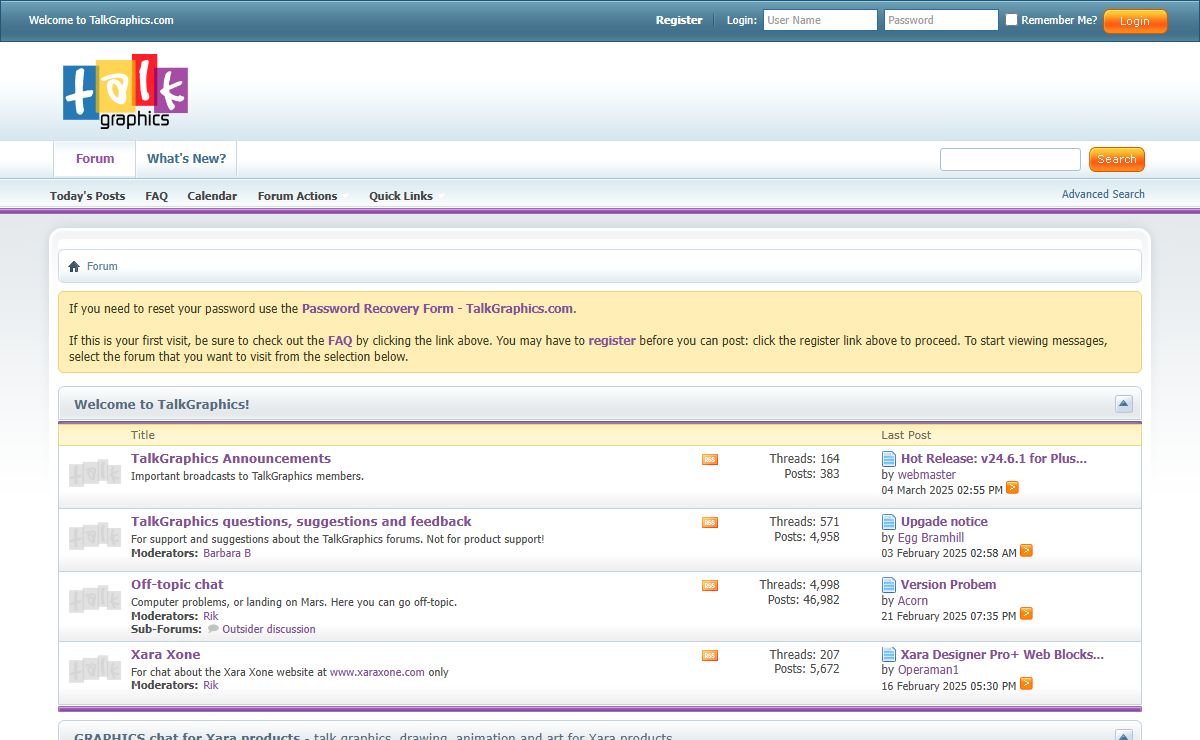Click post icon beside Version Probem
Viewport: 1200px width, 740px height.
(889, 585)
